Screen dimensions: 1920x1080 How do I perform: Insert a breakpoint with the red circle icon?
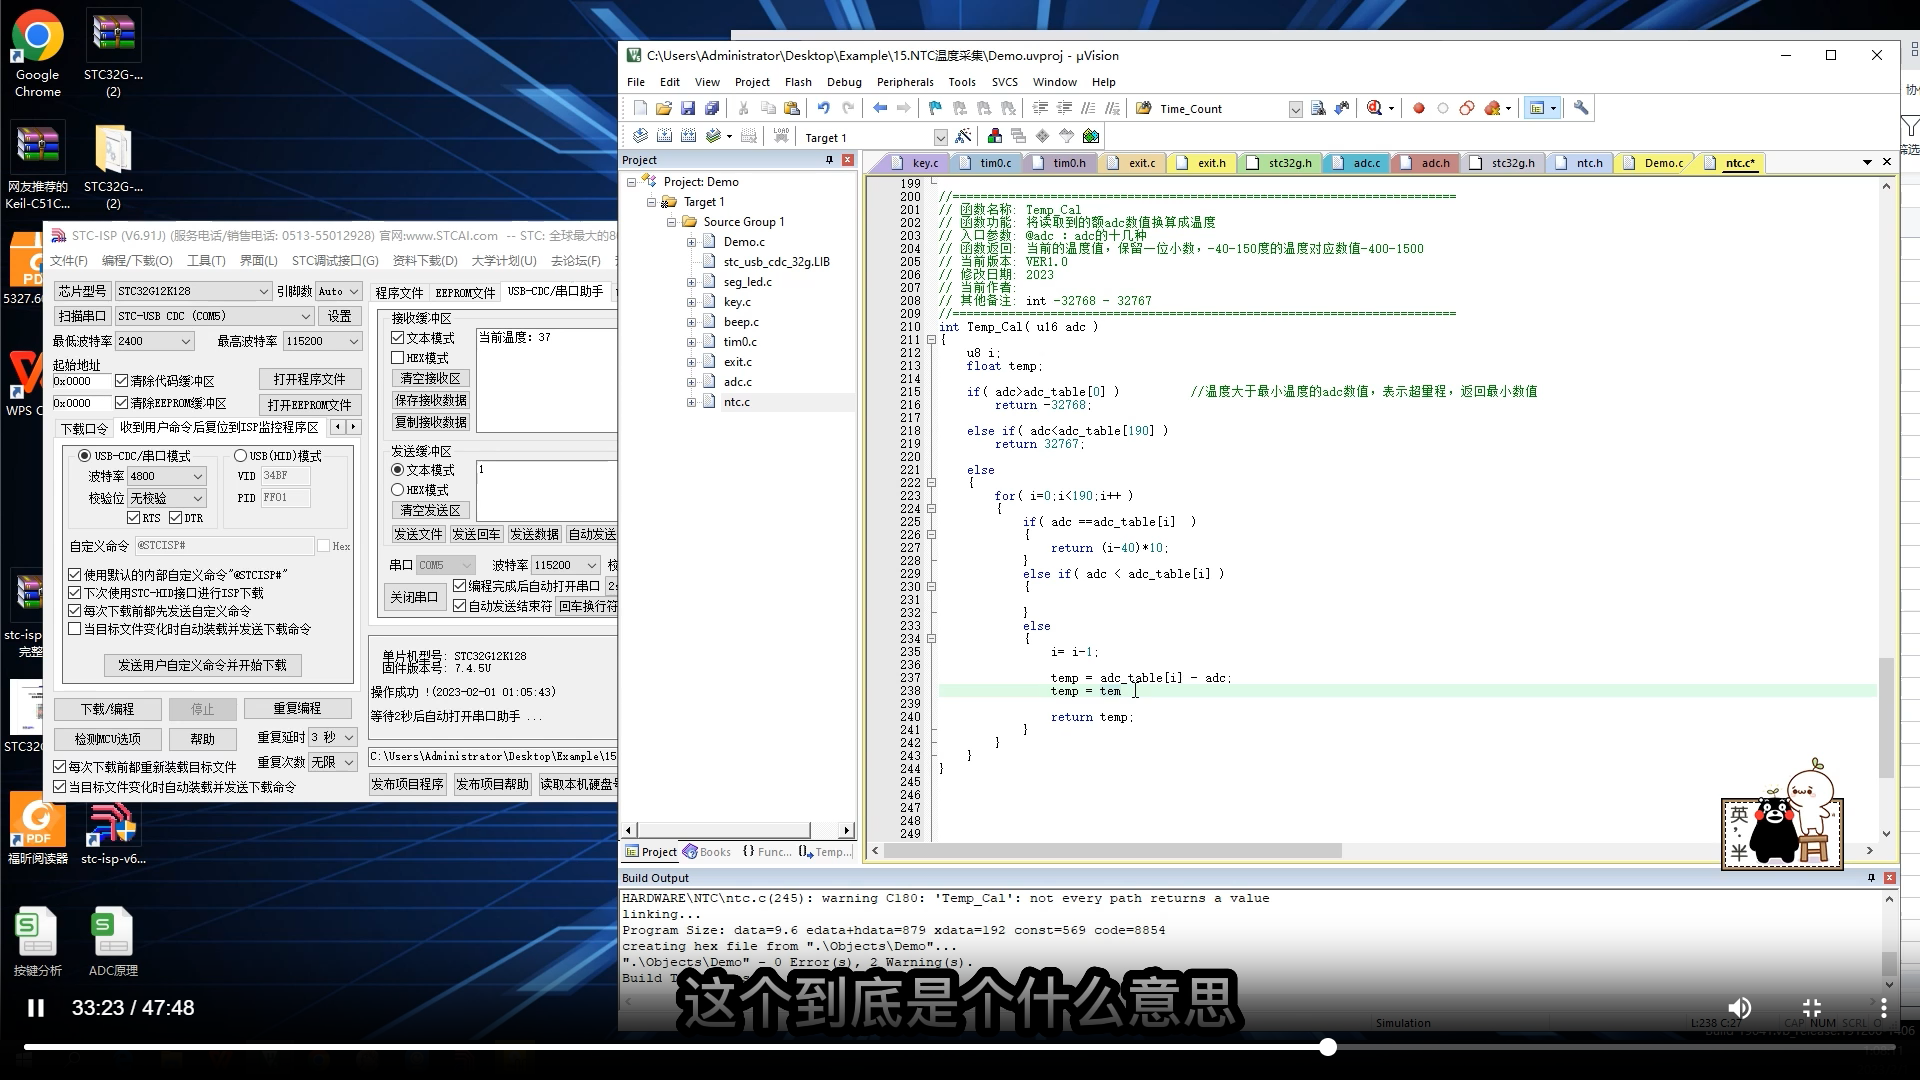click(x=1418, y=108)
